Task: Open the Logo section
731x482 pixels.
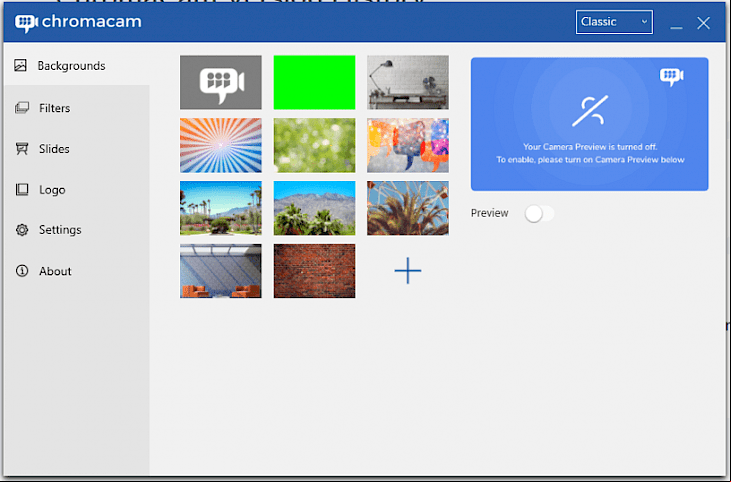Action: pos(76,189)
